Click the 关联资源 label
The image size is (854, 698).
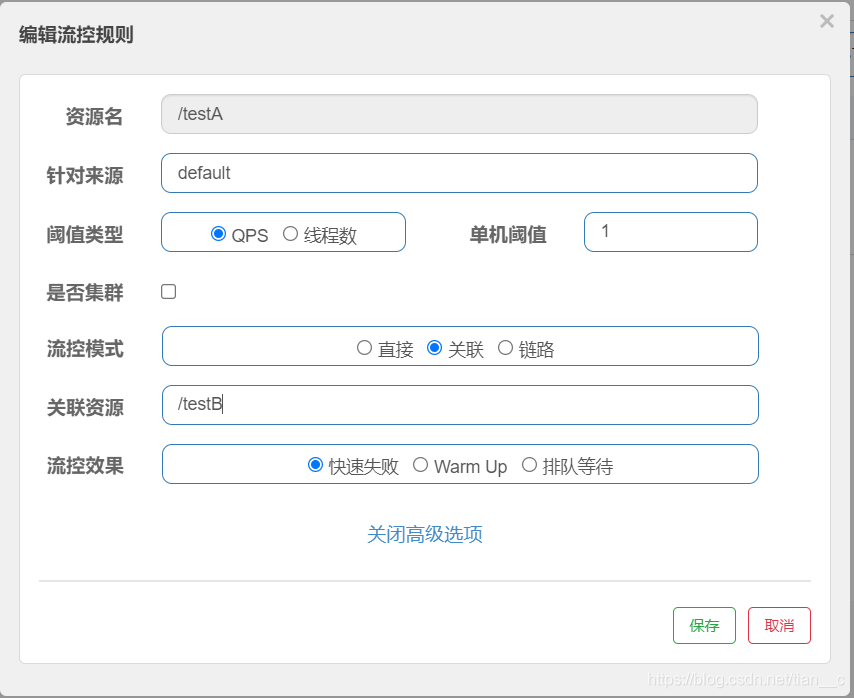pyautogui.click(x=85, y=408)
